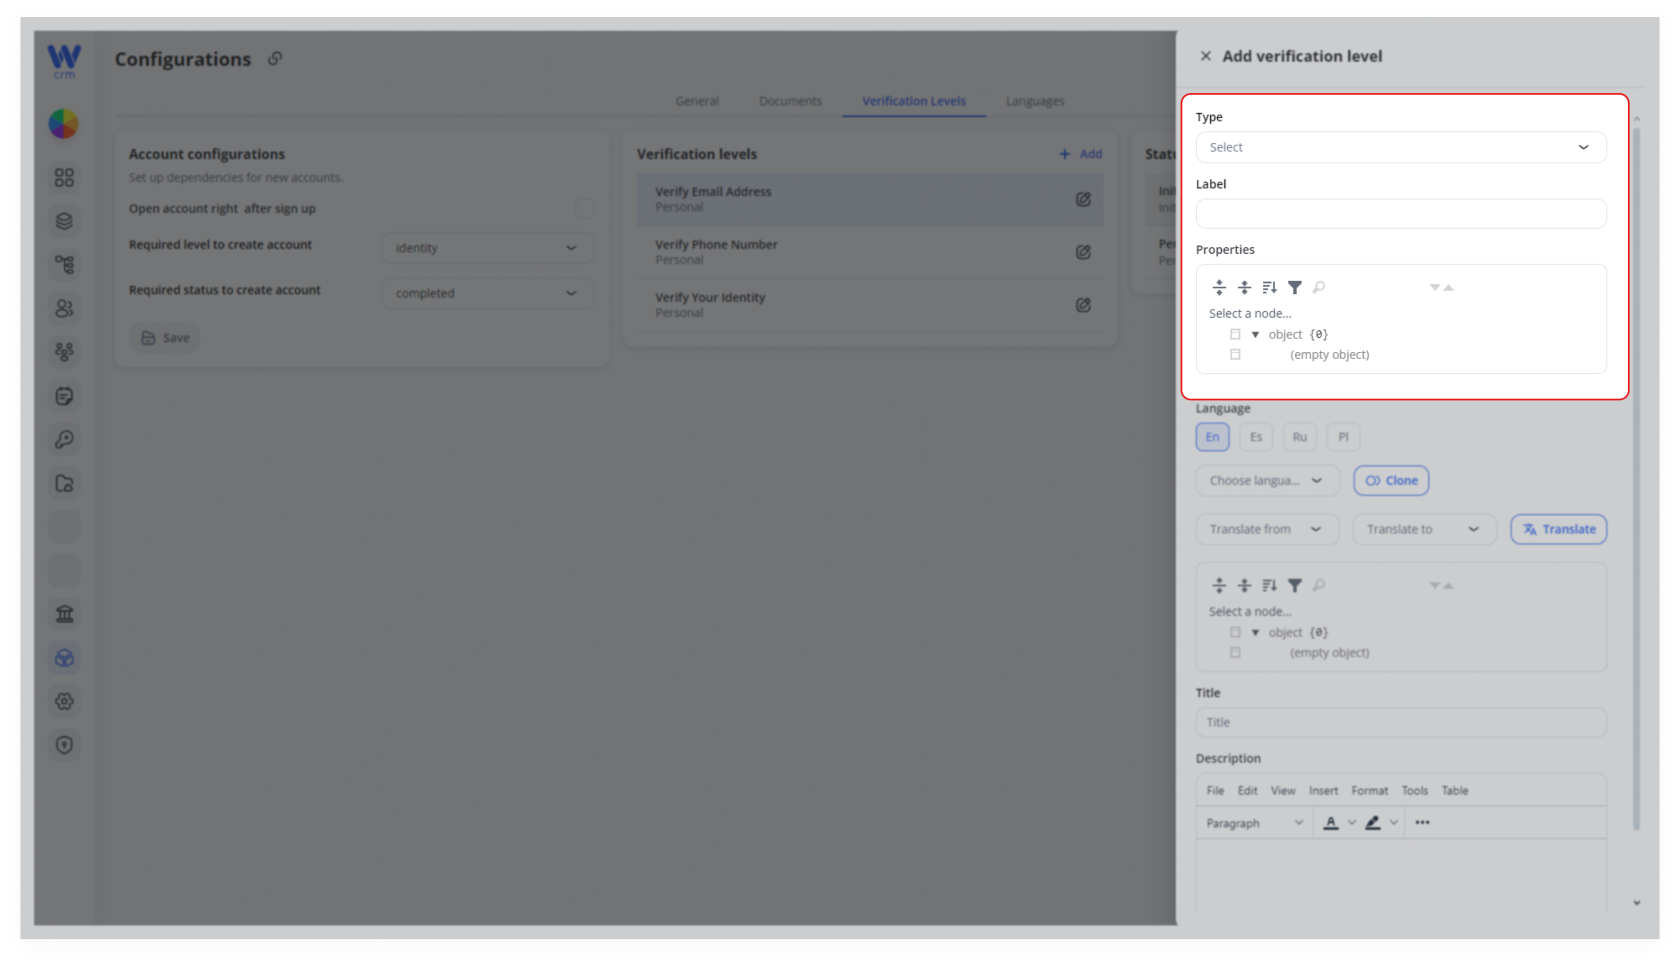The height and width of the screenshot is (963, 1680).
Task: Sort contents in Properties editor
Action: point(1269,287)
